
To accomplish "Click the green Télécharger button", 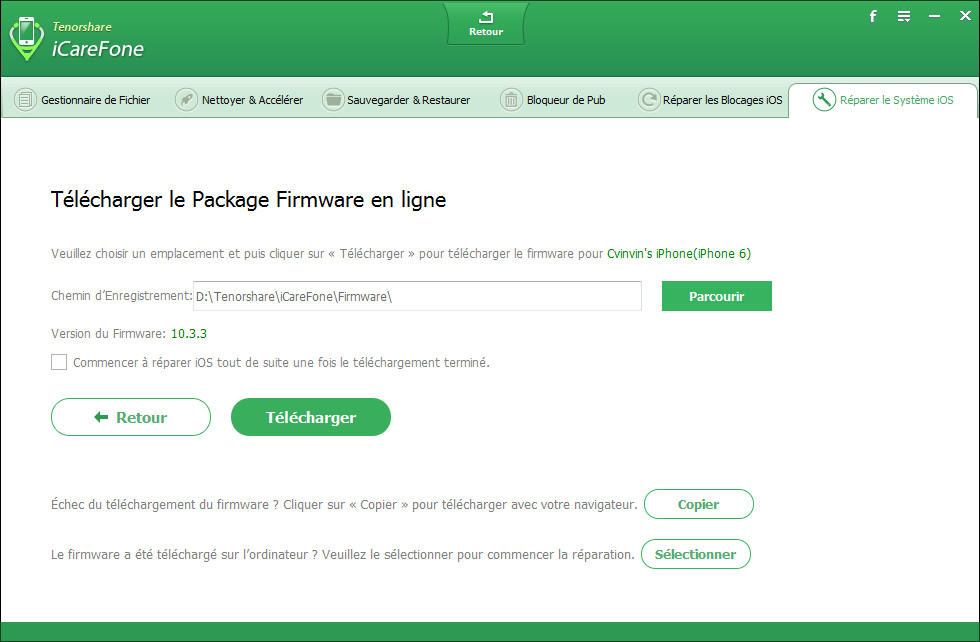I will click(x=311, y=417).
